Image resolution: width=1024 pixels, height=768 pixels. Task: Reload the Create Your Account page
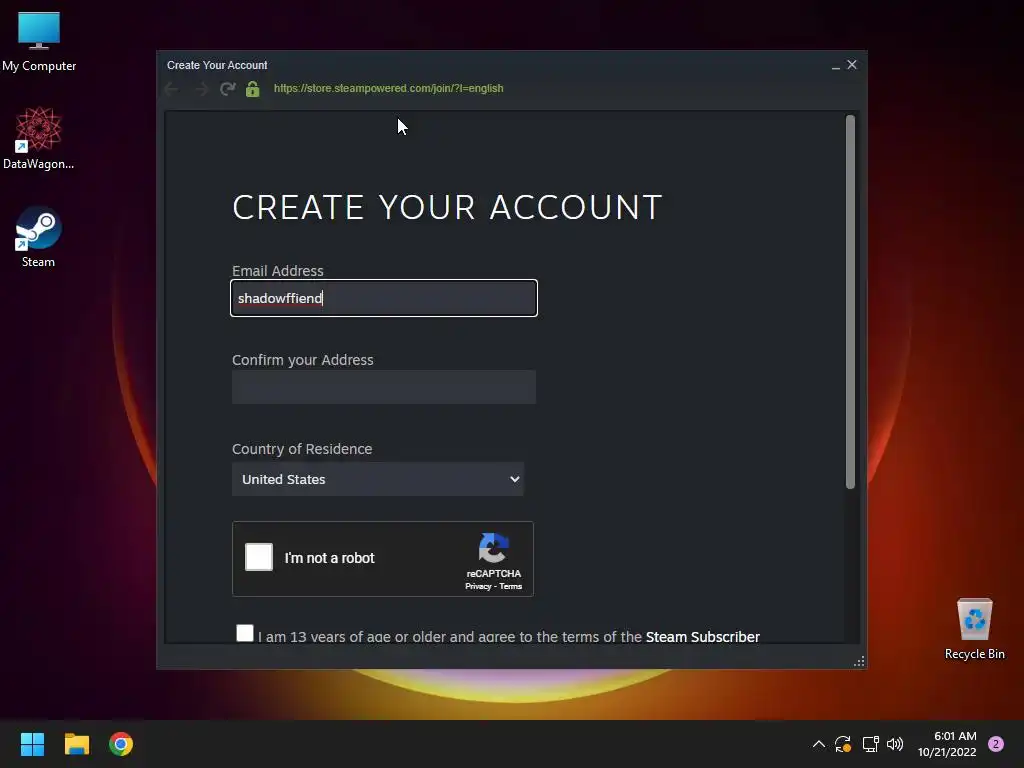tap(227, 88)
